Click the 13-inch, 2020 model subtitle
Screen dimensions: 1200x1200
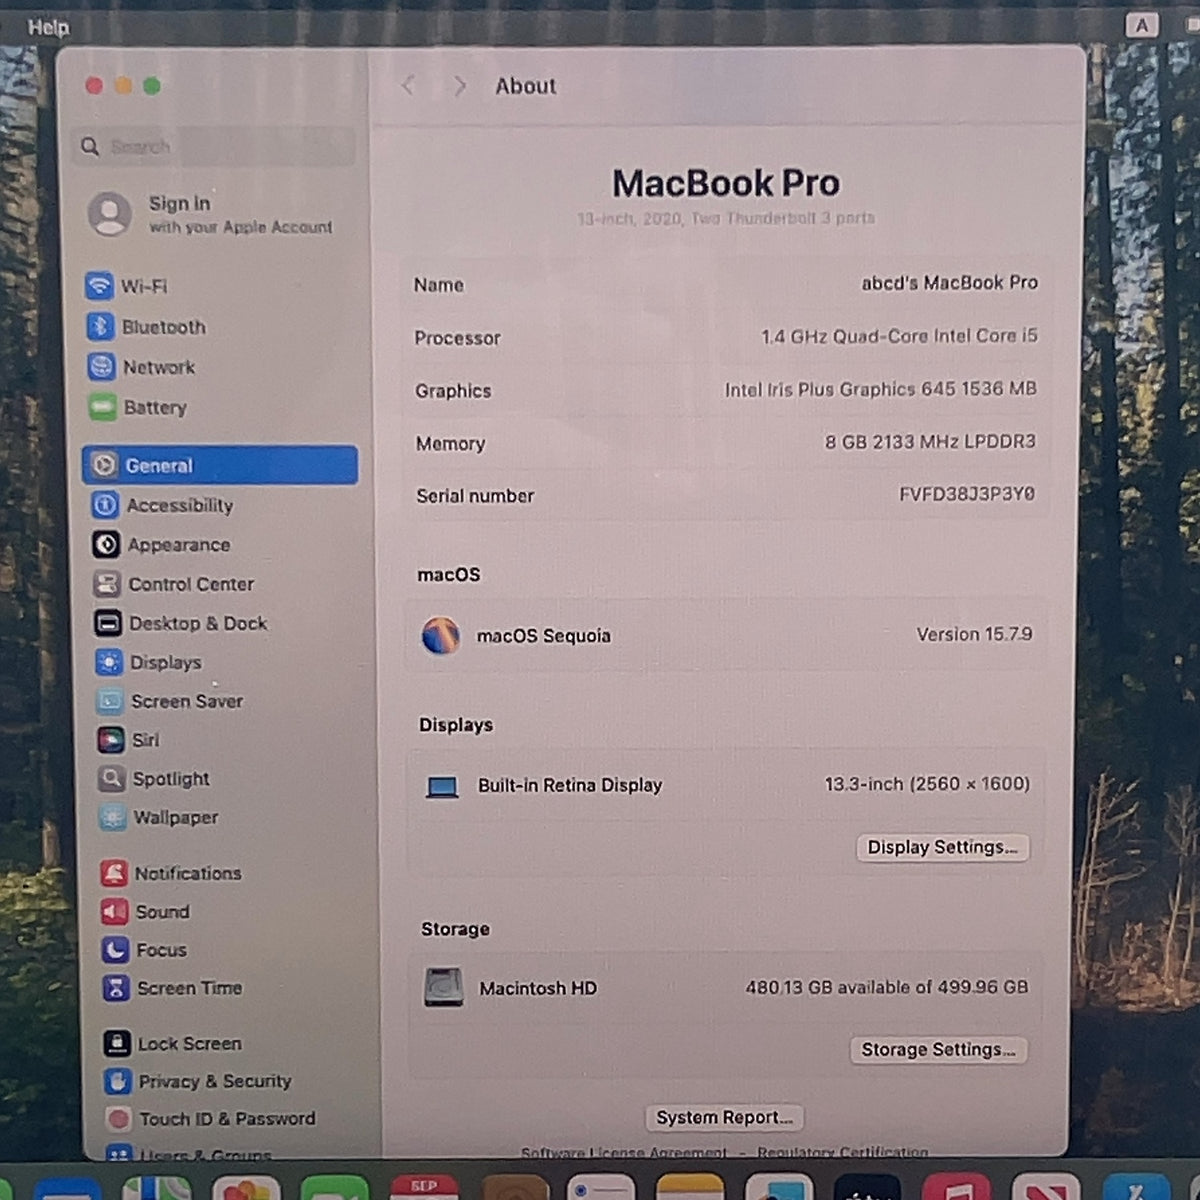click(x=726, y=218)
